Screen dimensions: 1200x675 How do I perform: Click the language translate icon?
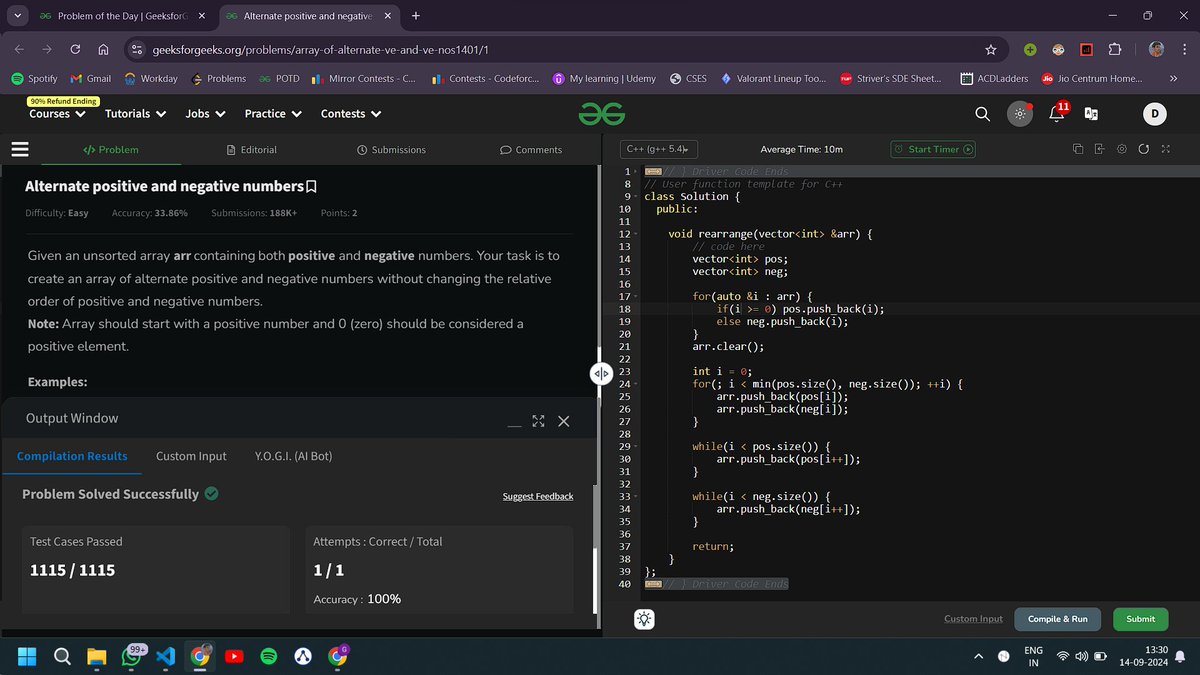click(x=1091, y=114)
